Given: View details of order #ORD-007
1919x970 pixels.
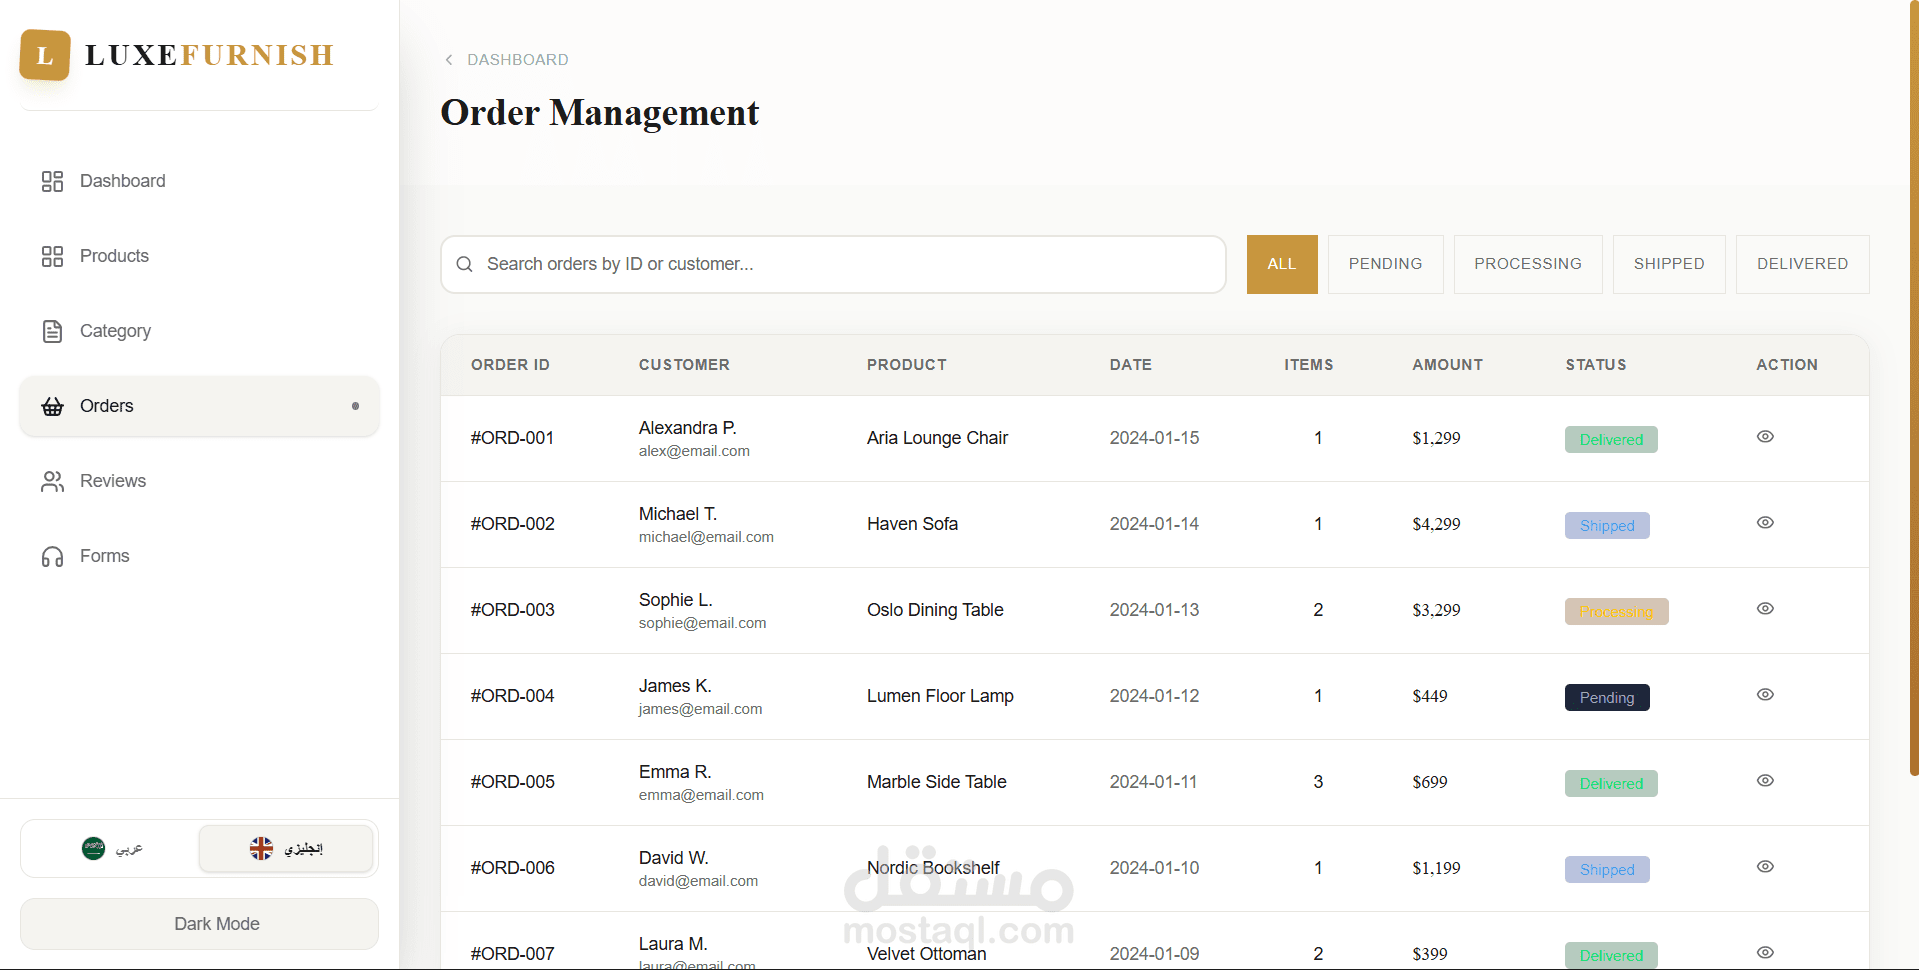Looking at the screenshot, I should click(1765, 953).
